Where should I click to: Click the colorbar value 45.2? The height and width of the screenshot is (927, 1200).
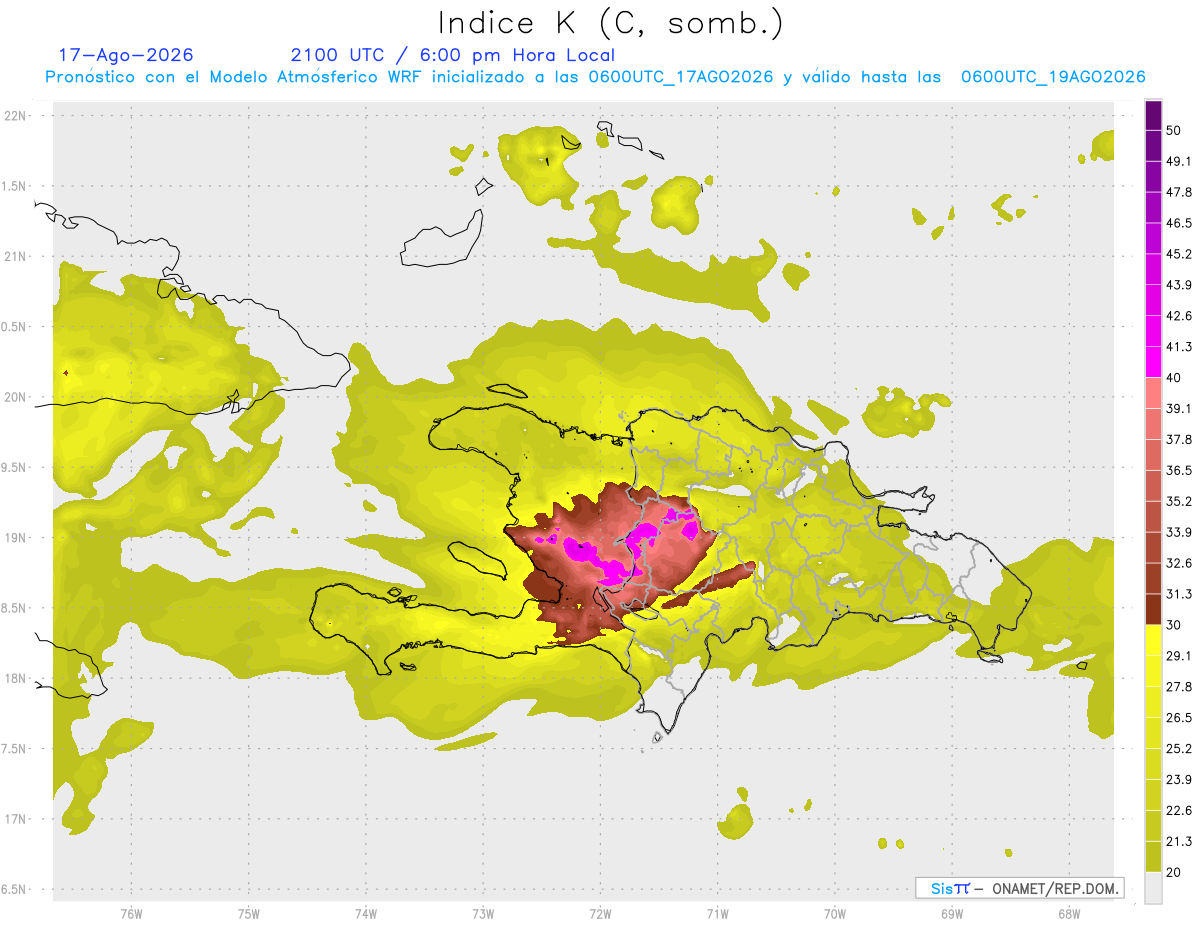point(1179,254)
